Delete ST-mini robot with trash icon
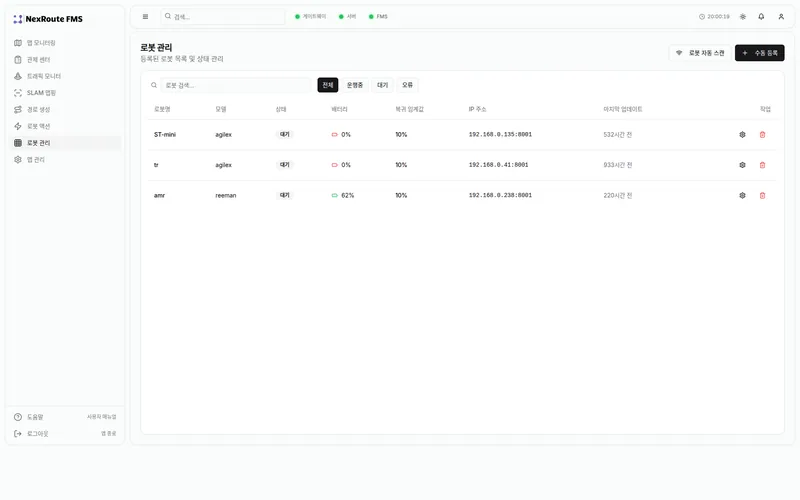The height and width of the screenshot is (500, 800). click(763, 135)
